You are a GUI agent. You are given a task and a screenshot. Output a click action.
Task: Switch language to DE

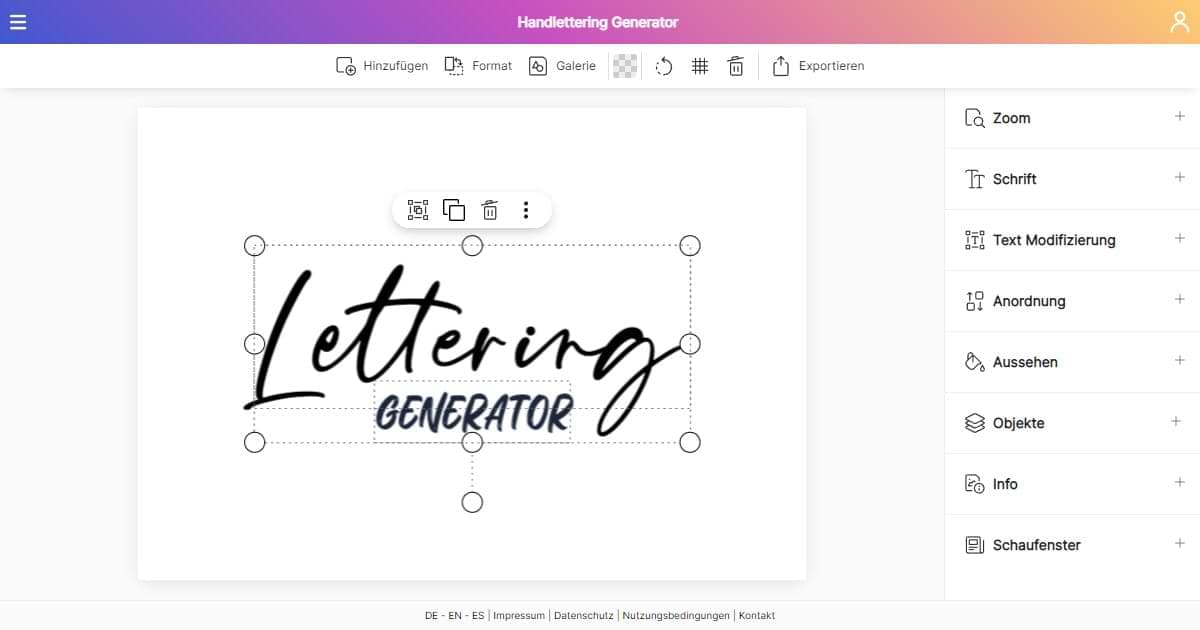(431, 616)
